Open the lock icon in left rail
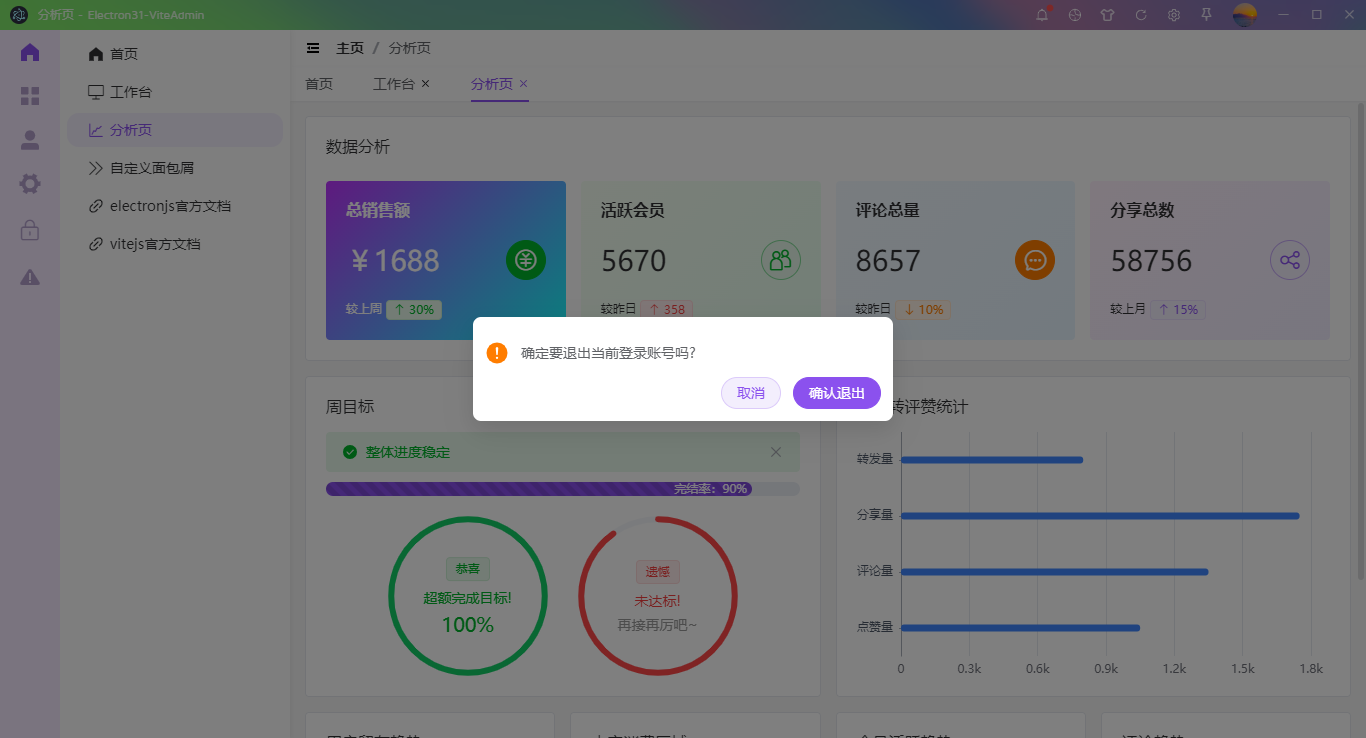Image resolution: width=1366 pixels, height=738 pixels. [x=30, y=230]
